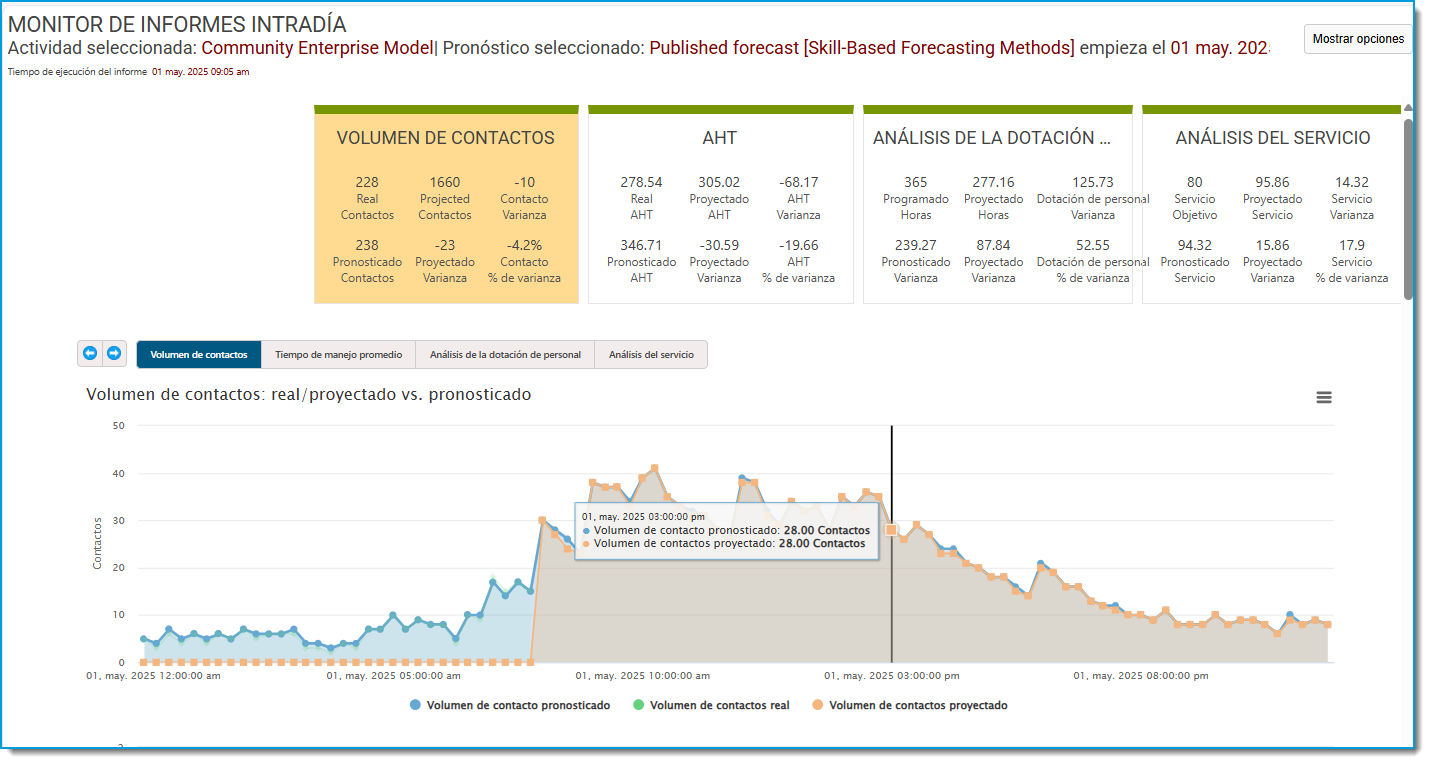The image size is (1429, 763).
Task: Click the '277.16' Proyectado Horas value
Action: coord(993,182)
